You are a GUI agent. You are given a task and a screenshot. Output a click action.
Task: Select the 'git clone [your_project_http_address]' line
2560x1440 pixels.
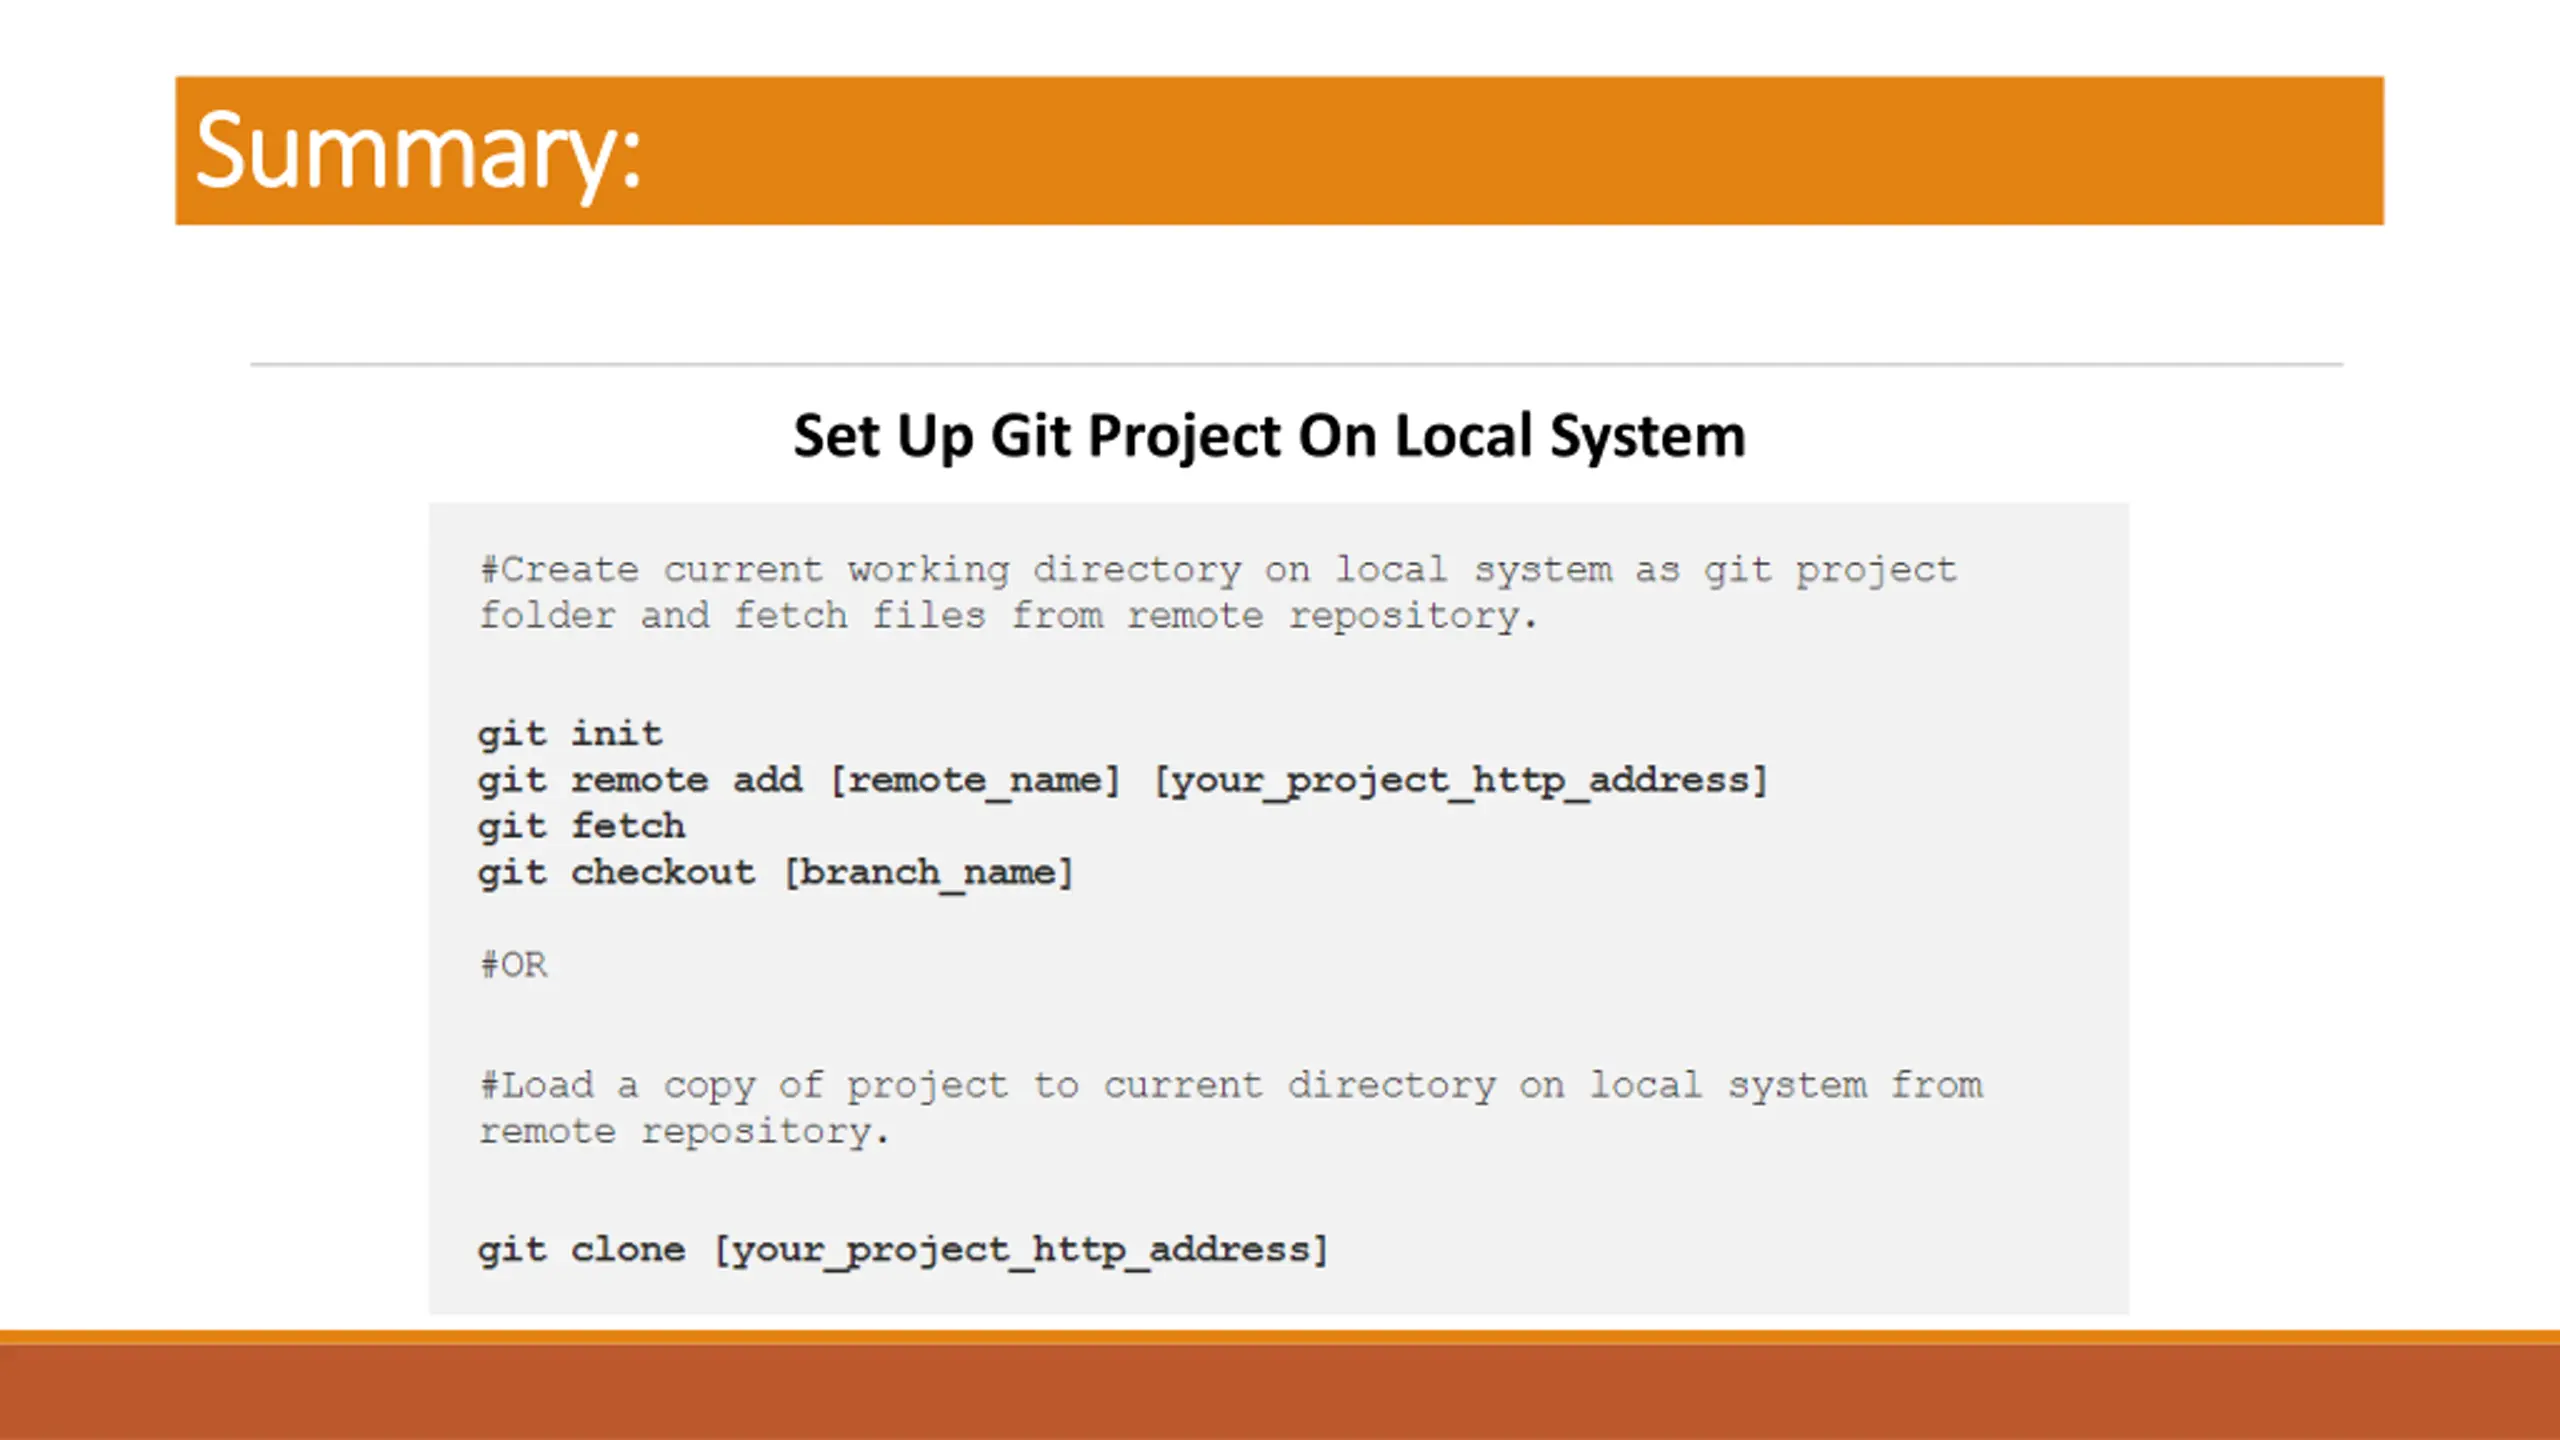pyautogui.click(x=902, y=1250)
